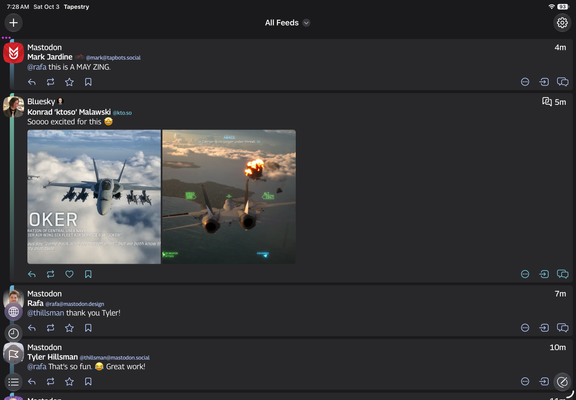This screenshot has width=576, height=400.
Task: Tap @rafa mention in Tyler Hillsman's post
Action: pyautogui.click(x=37, y=367)
